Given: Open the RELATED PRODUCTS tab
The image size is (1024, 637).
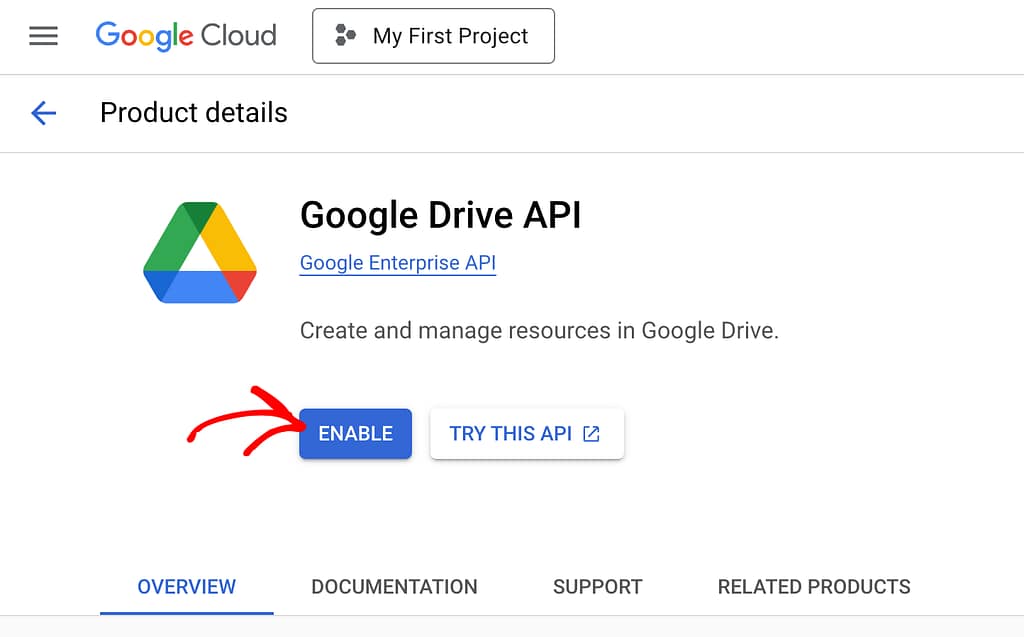Looking at the screenshot, I should coord(813,587).
